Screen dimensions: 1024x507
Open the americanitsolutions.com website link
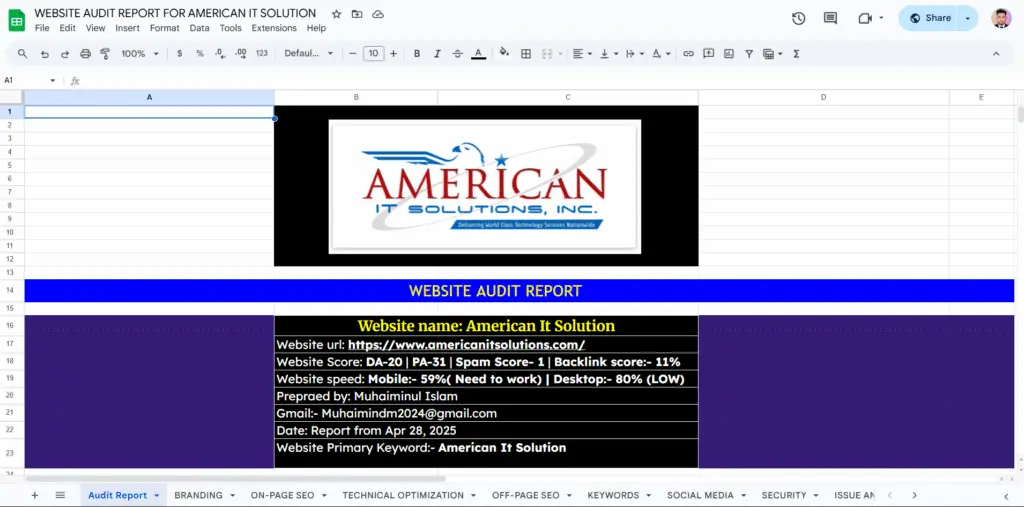coord(466,344)
